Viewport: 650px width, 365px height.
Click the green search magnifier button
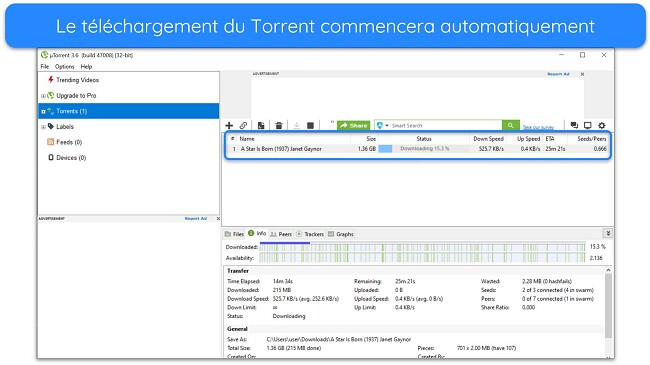click(x=511, y=125)
